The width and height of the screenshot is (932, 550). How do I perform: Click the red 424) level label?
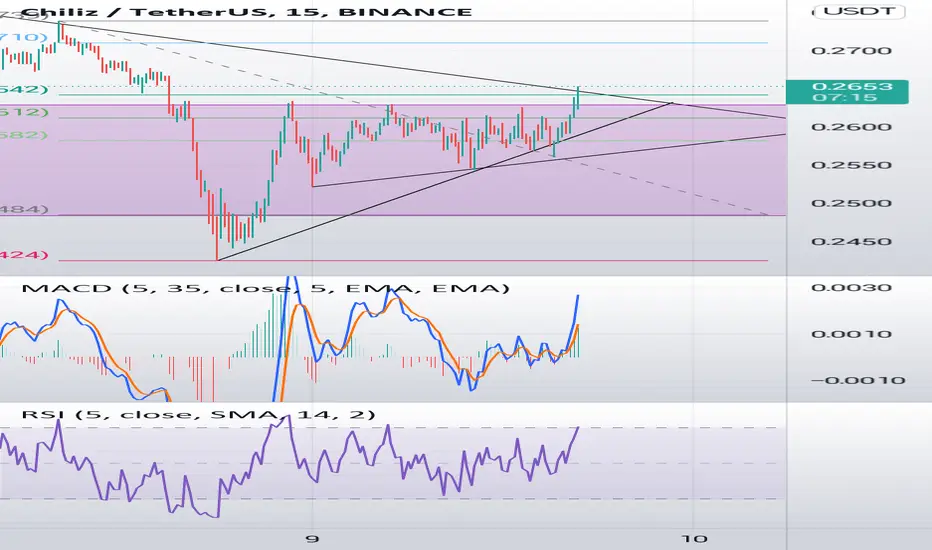(x=24, y=255)
